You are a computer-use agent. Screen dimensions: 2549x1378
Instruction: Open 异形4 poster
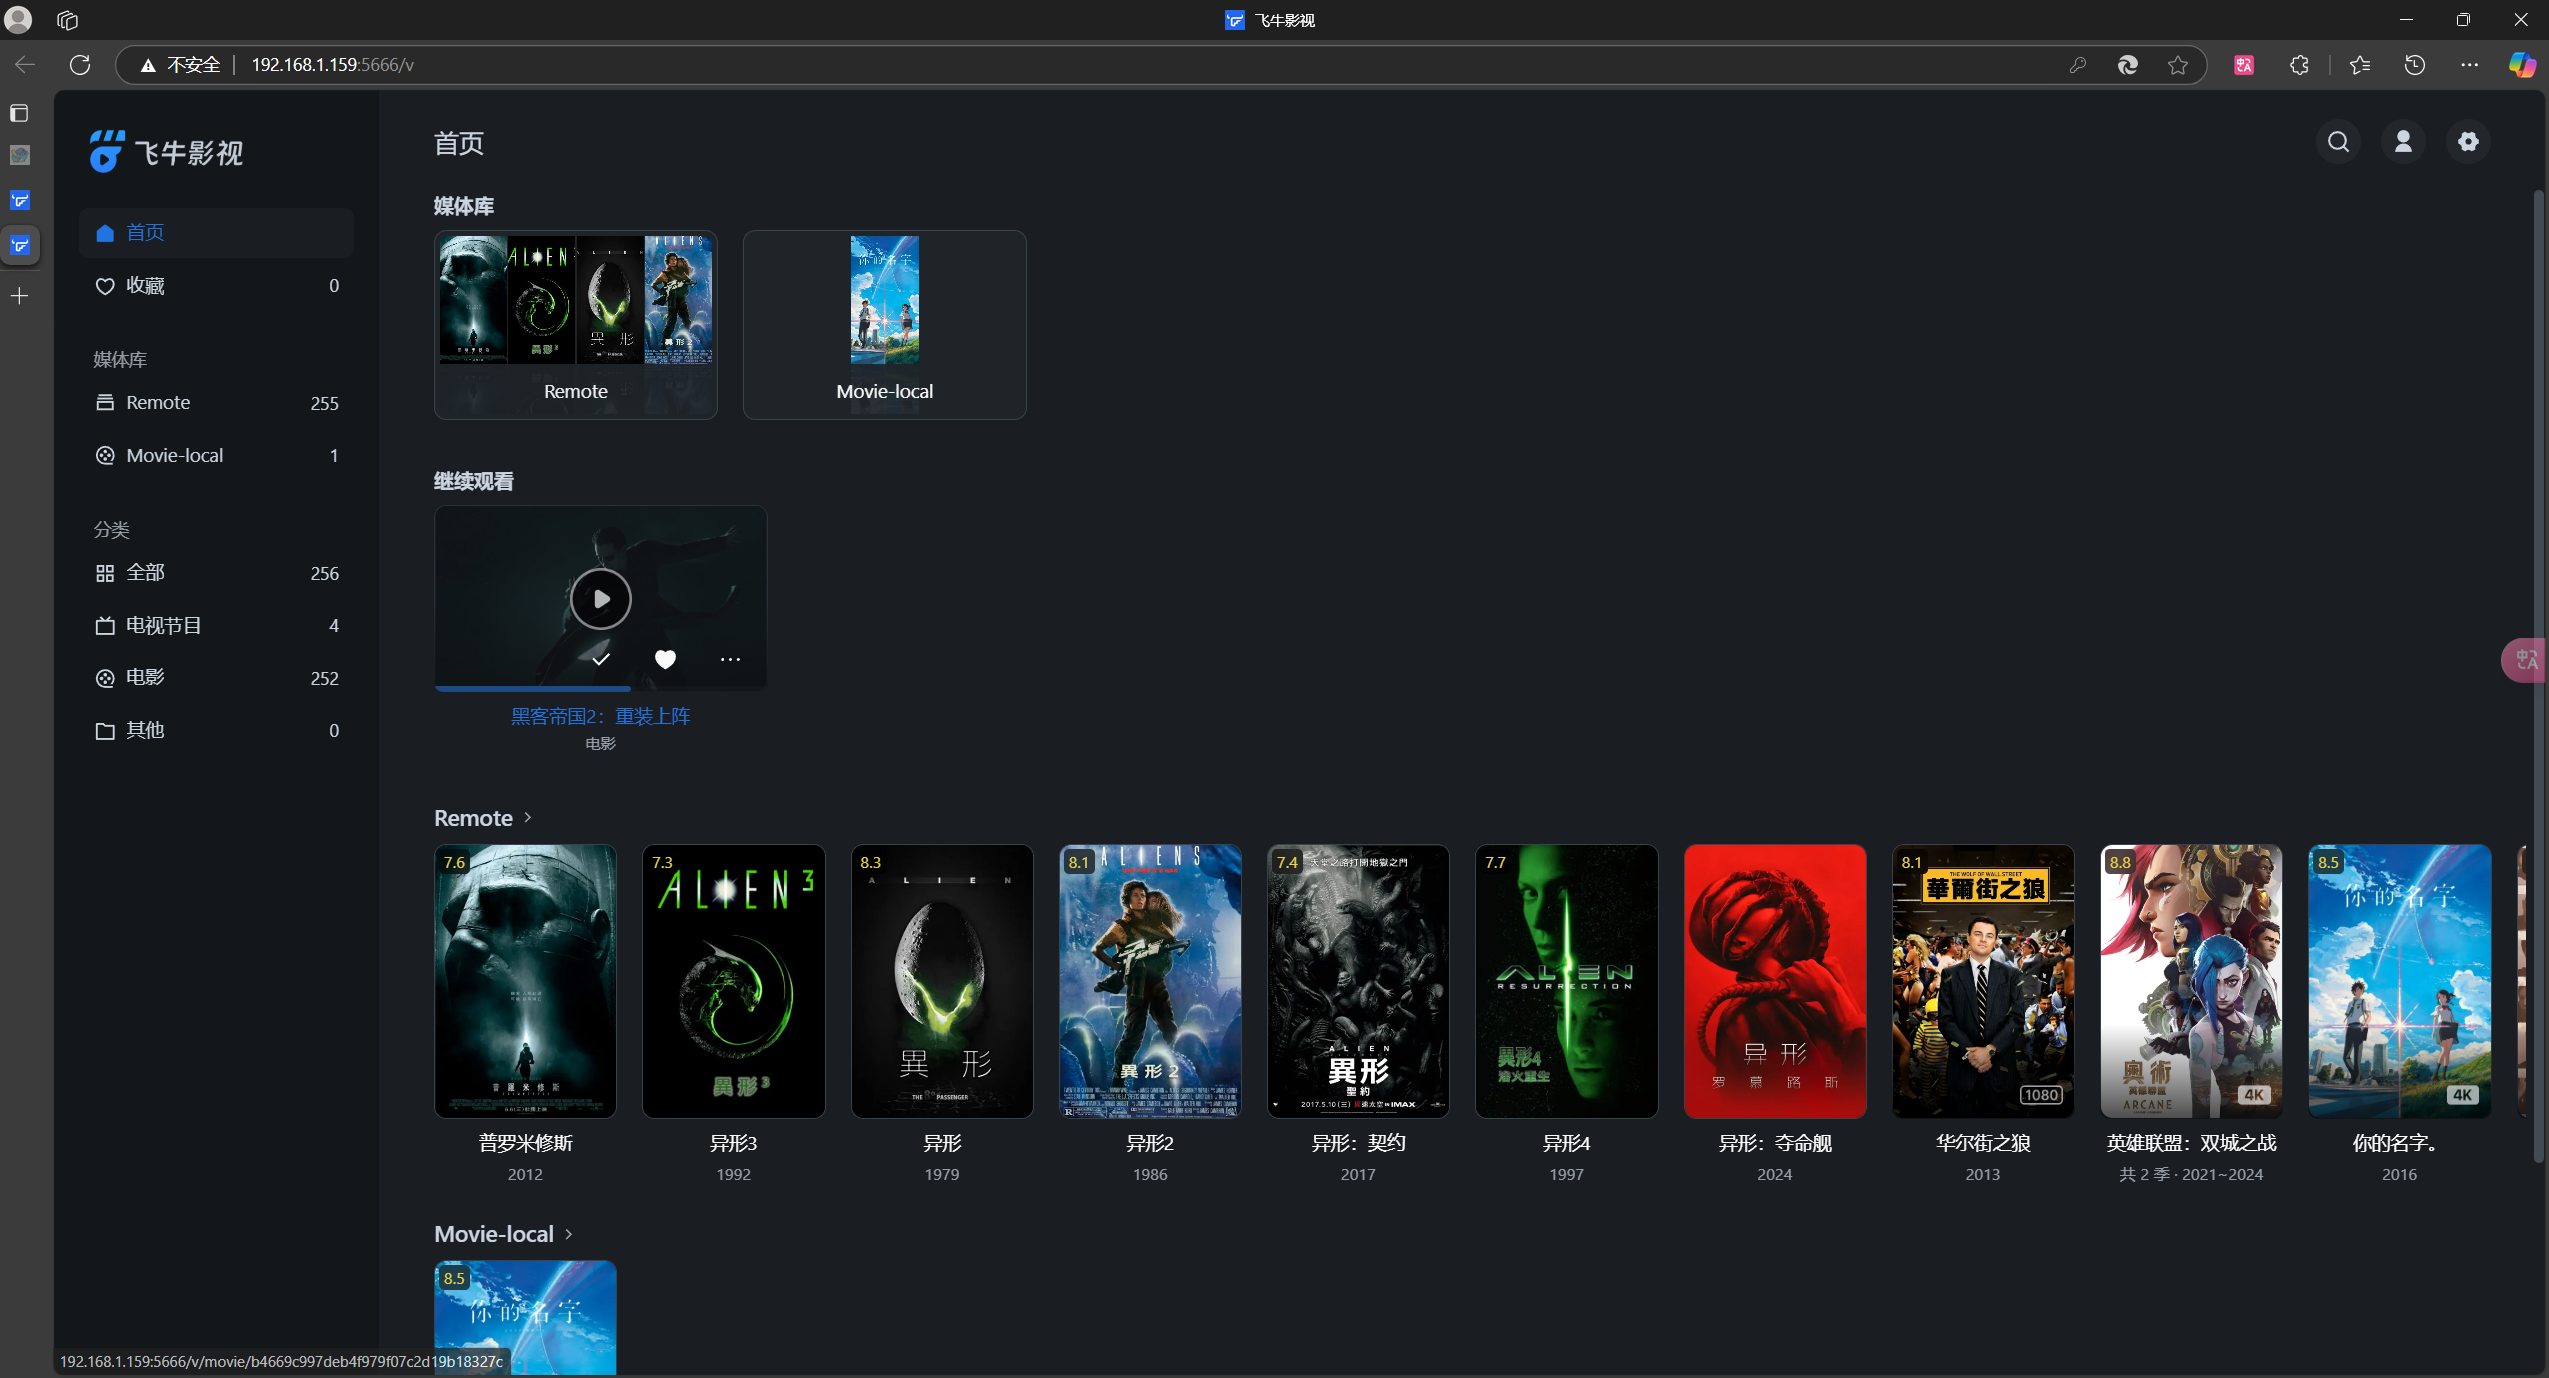click(1566, 981)
